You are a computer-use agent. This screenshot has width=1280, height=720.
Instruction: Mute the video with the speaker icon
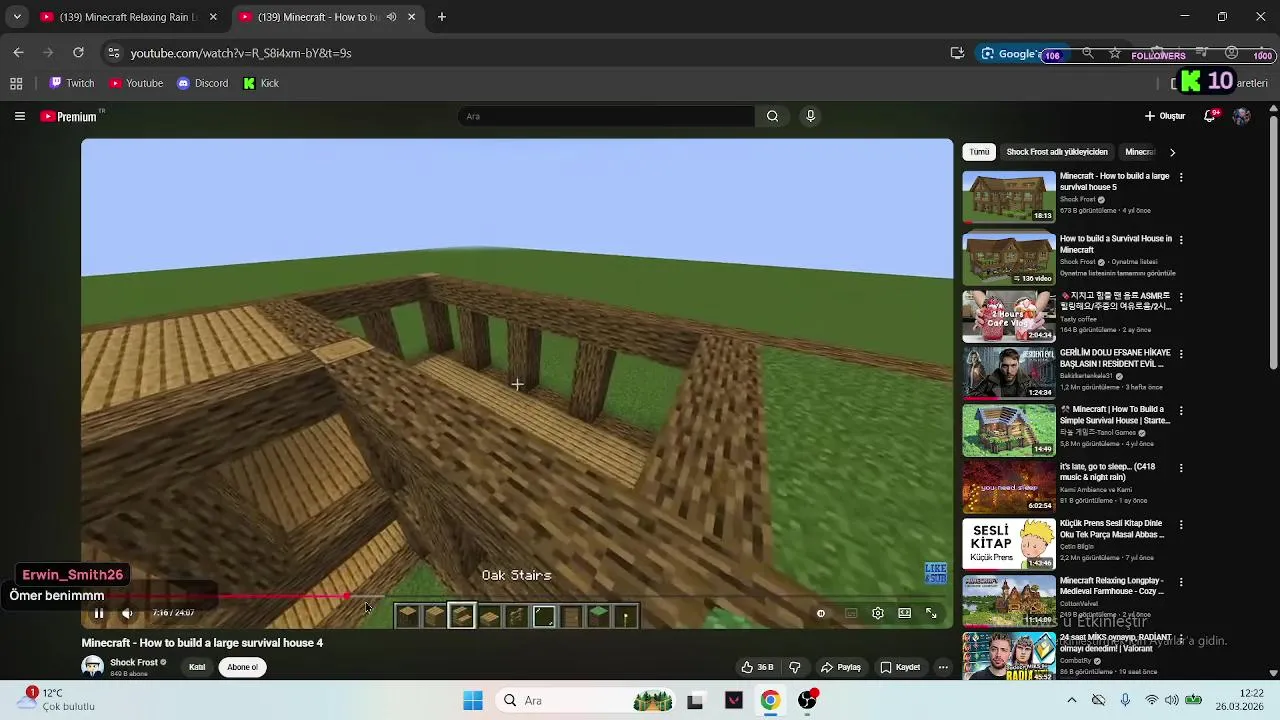pos(127,613)
